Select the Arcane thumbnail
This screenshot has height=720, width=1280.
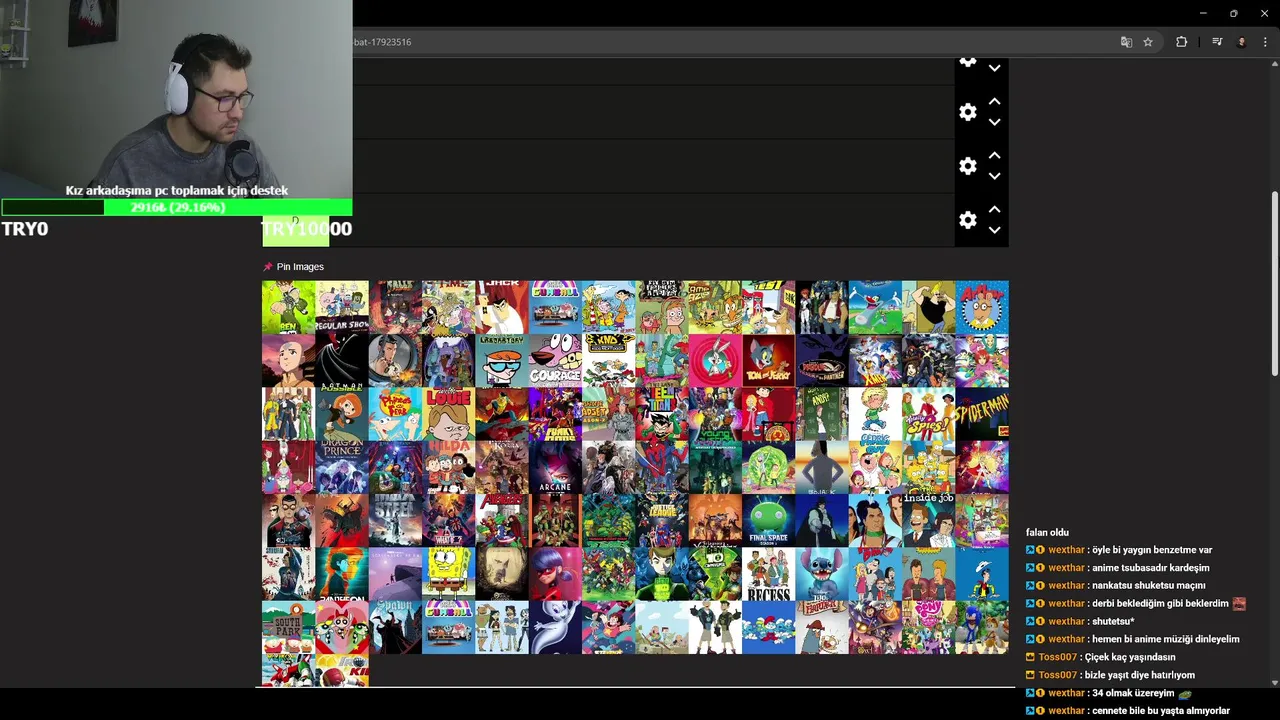click(555, 467)
